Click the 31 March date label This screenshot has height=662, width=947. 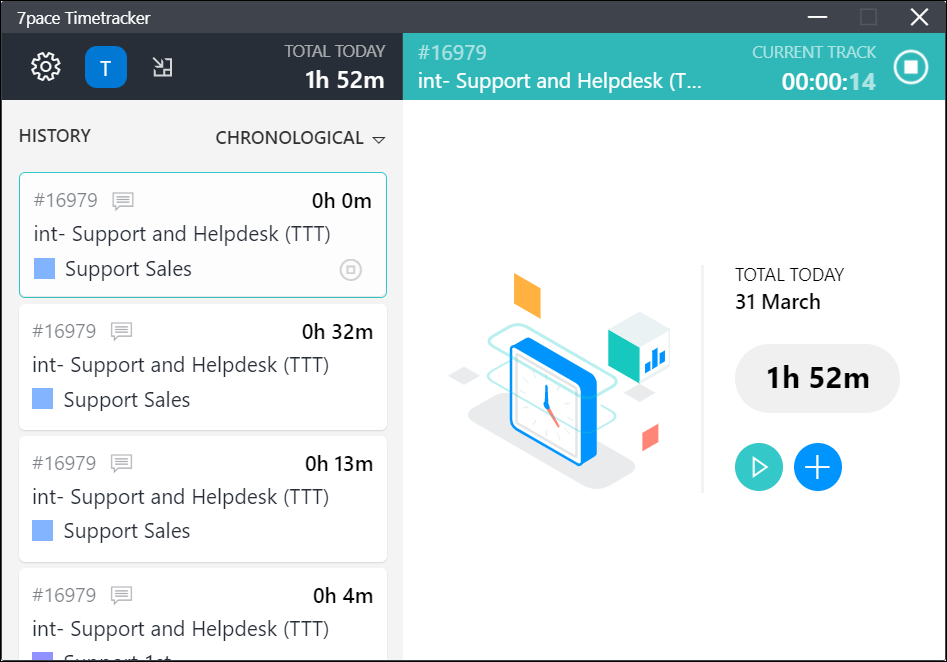point(778,301)
